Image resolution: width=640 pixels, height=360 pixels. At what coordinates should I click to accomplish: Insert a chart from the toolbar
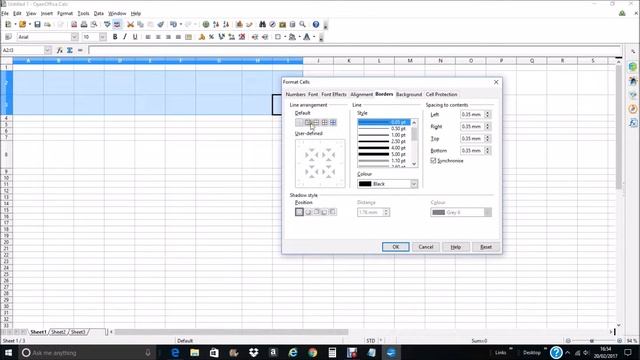(x=239, y=24)
